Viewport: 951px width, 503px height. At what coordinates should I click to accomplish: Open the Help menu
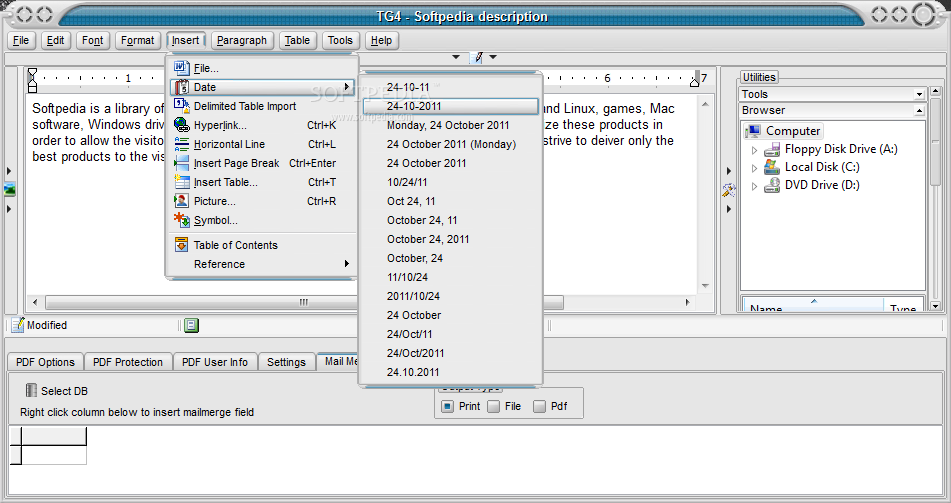coord(381,41)
